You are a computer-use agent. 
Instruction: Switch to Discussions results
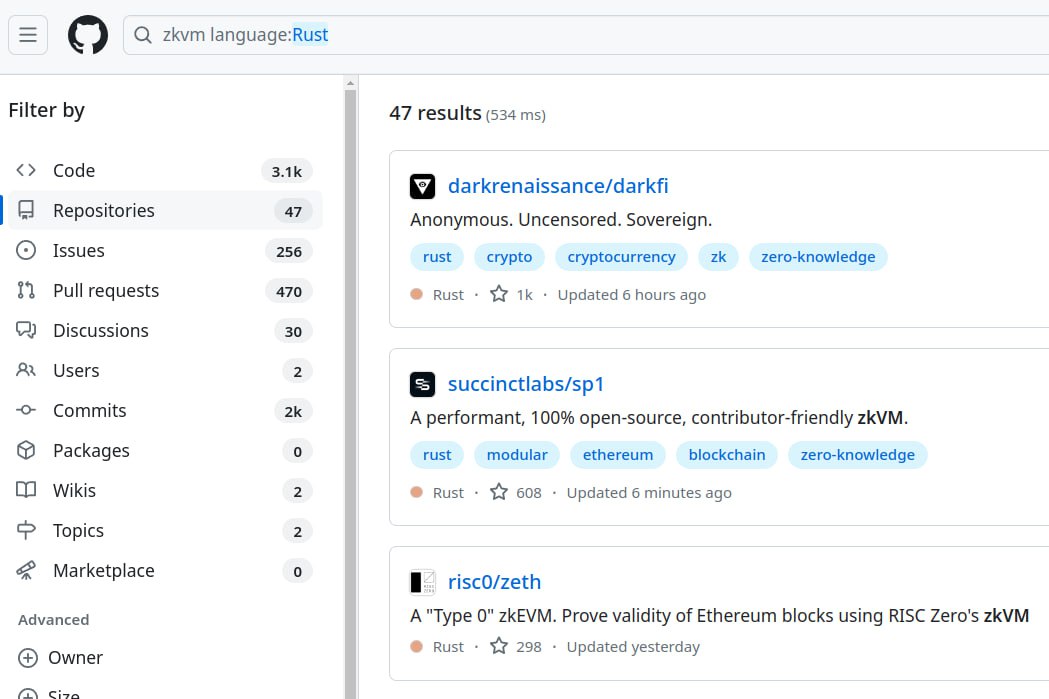pyautogui.click(x=100, y=331)
